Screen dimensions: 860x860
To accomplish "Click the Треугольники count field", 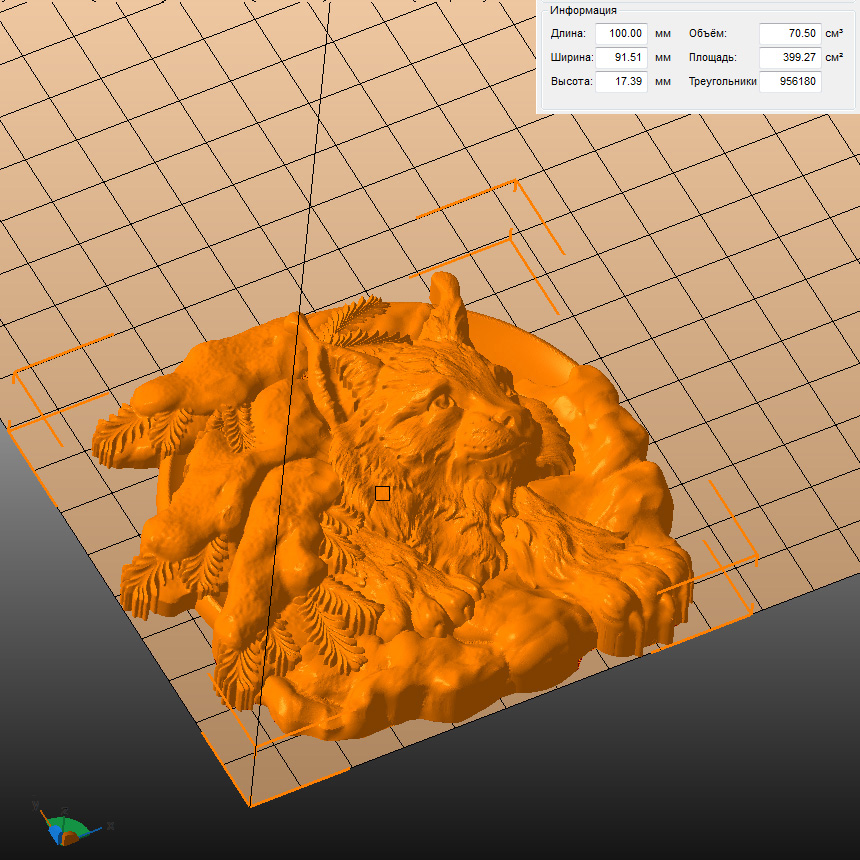I will (790, 82).
